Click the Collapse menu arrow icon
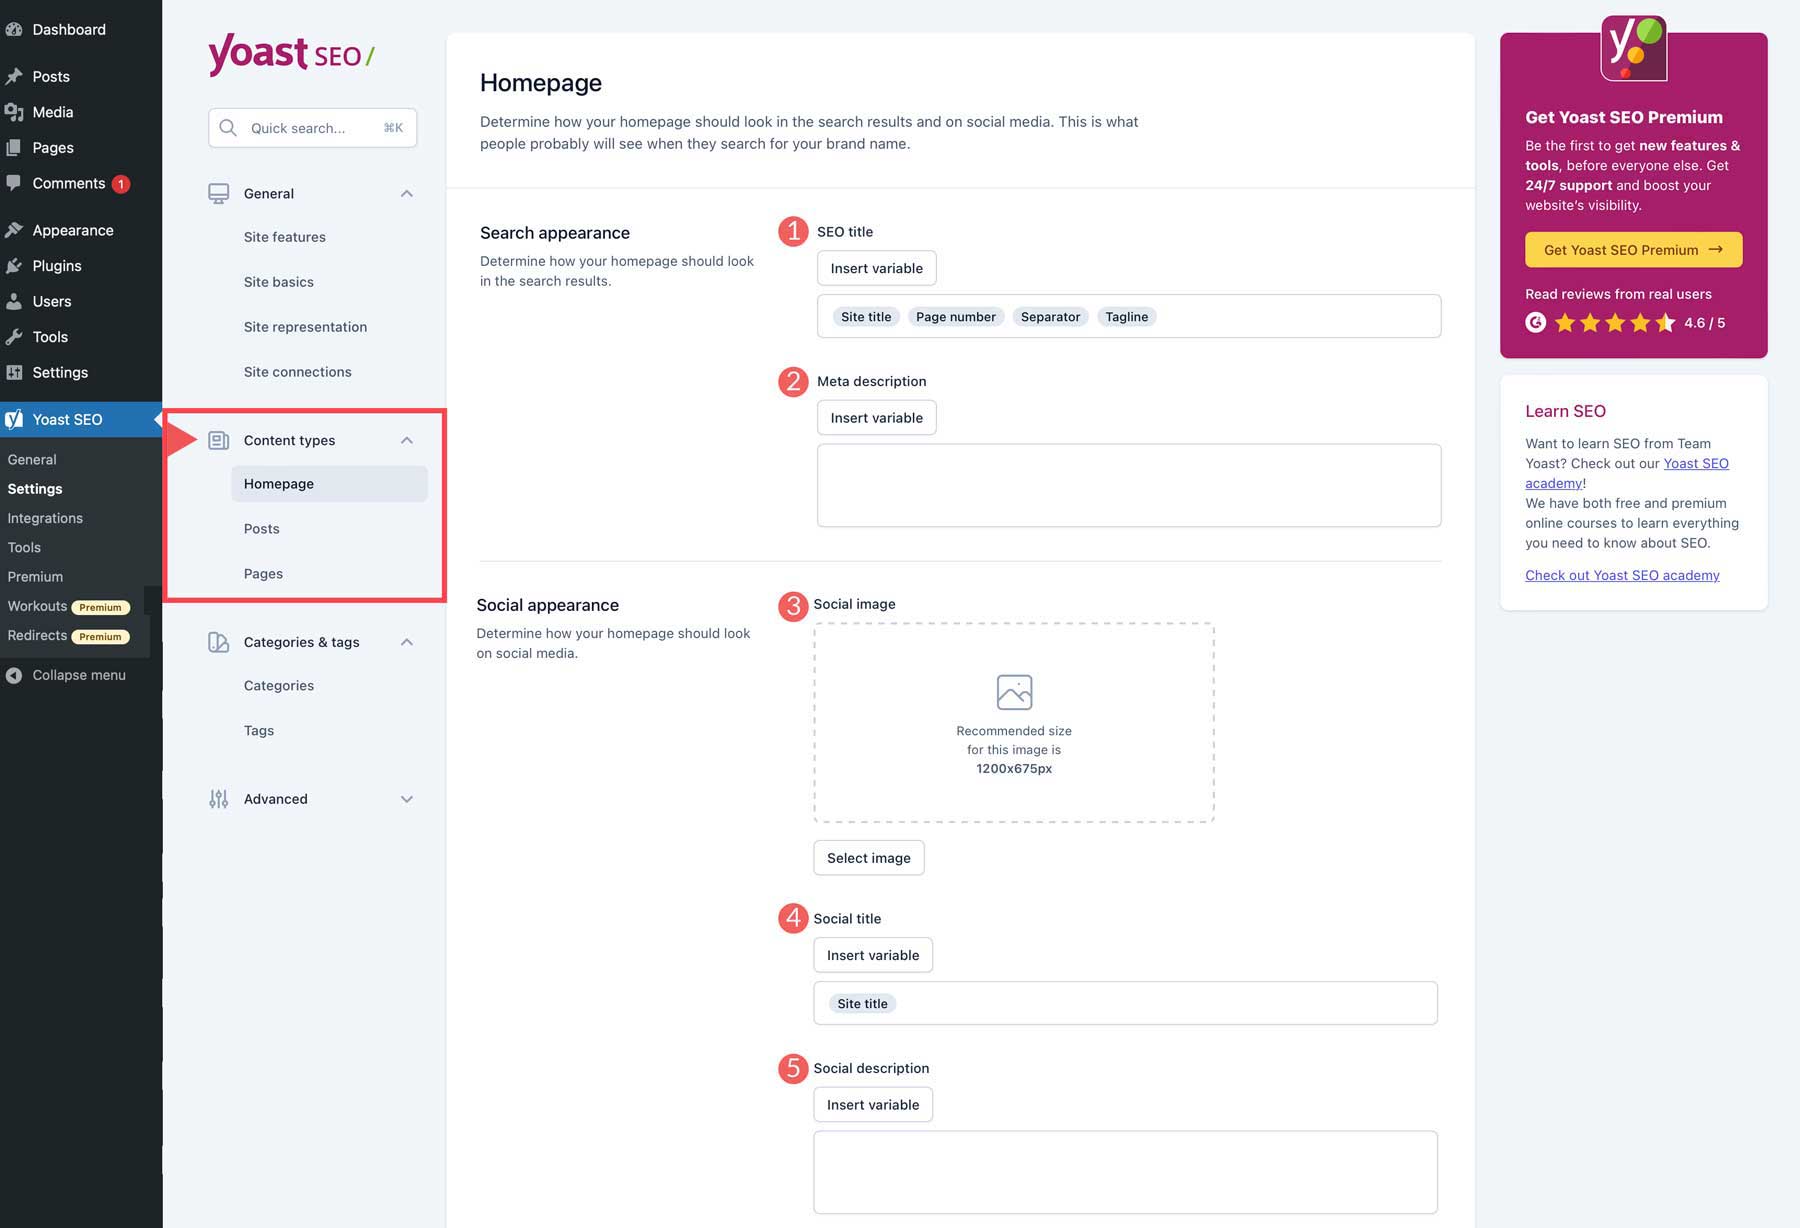Viewport: 1800px width, 1228px height. pyautogui.click(x=14, y=675)
